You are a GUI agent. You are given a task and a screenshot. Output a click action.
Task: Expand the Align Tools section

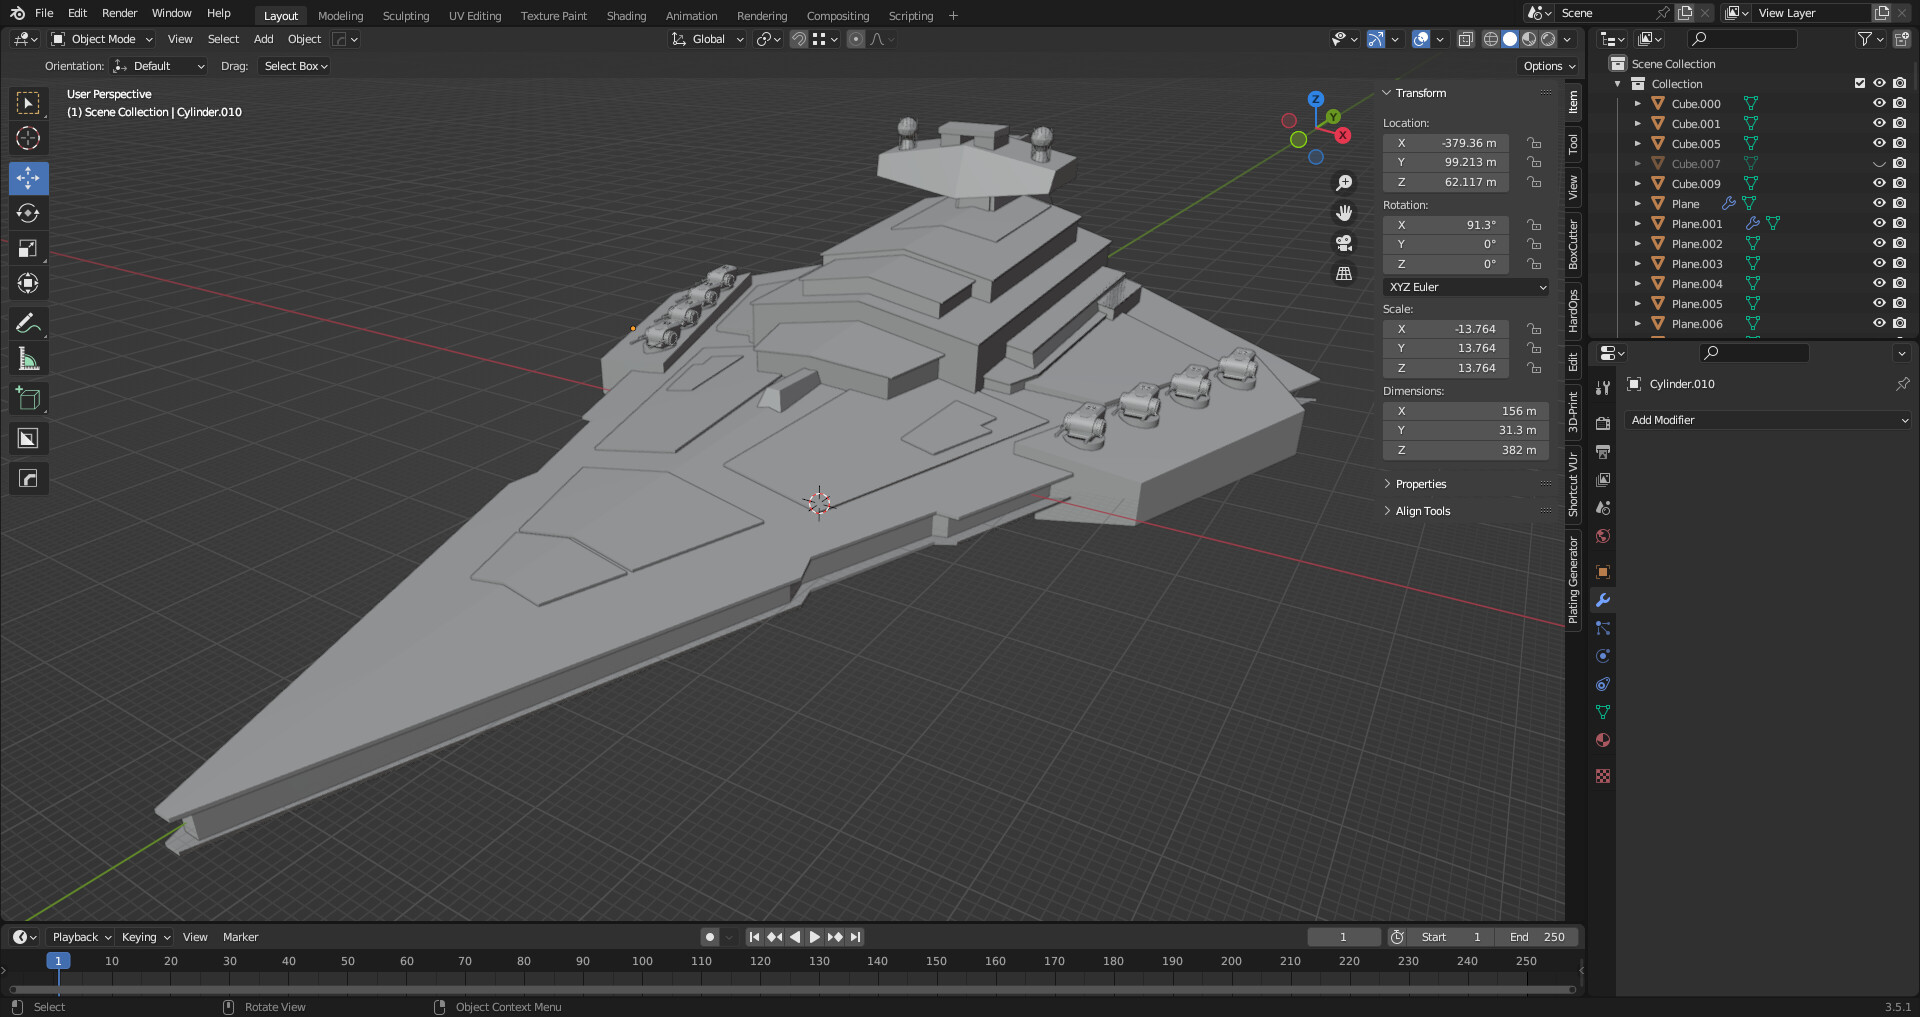1422,511
